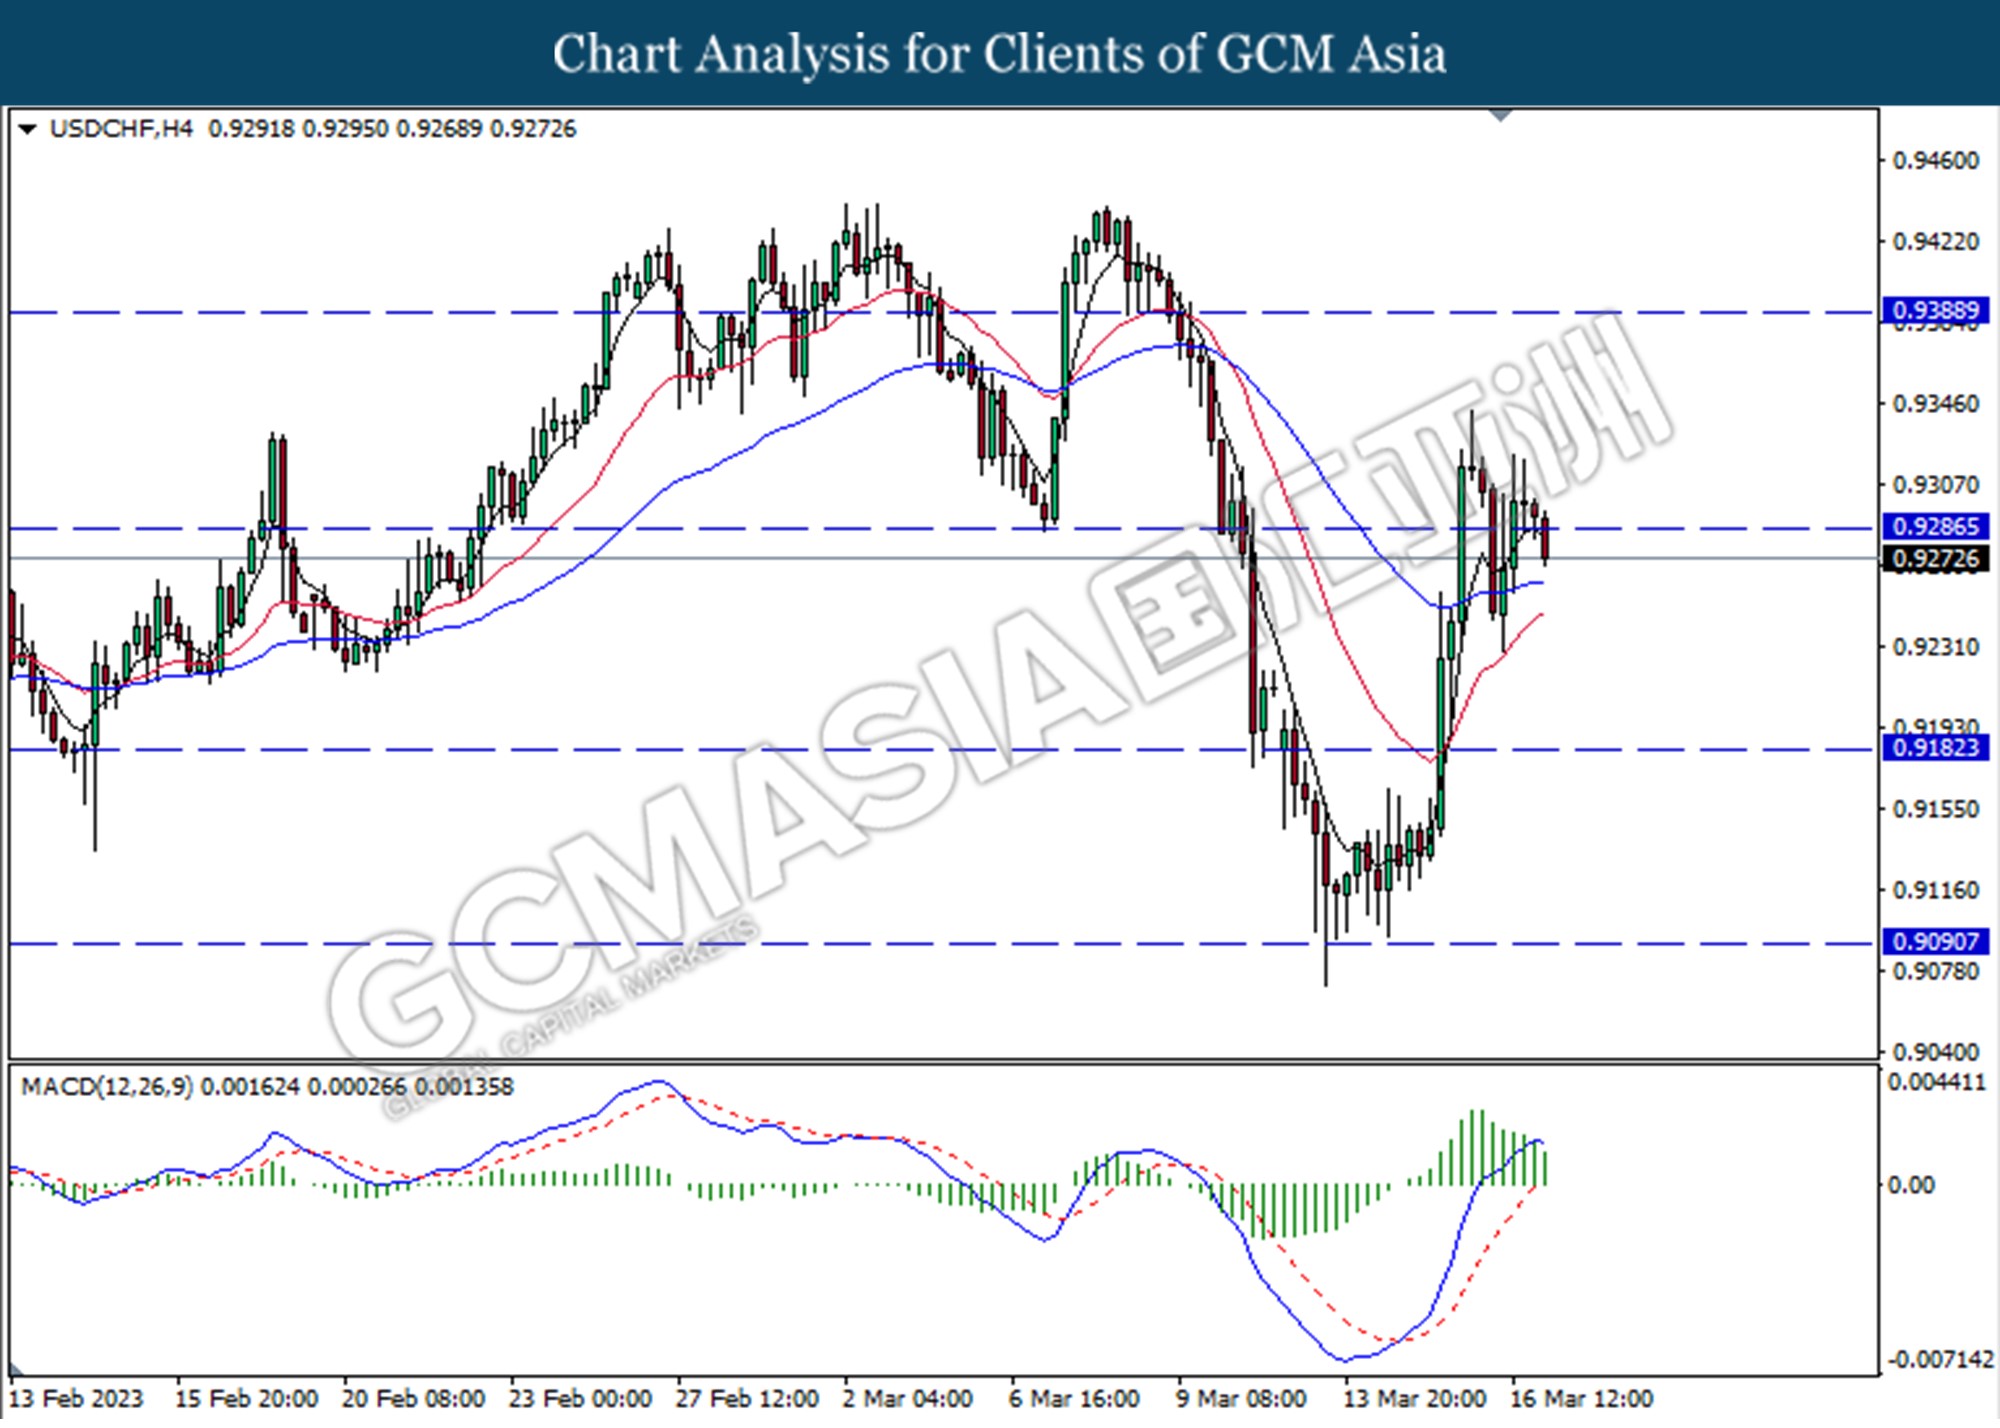The width and height of the screenshot is (2000, 1428).
Task: Click the Chart Analysis for Clients title
Action: pyautogui.click(x=999, y=53)
